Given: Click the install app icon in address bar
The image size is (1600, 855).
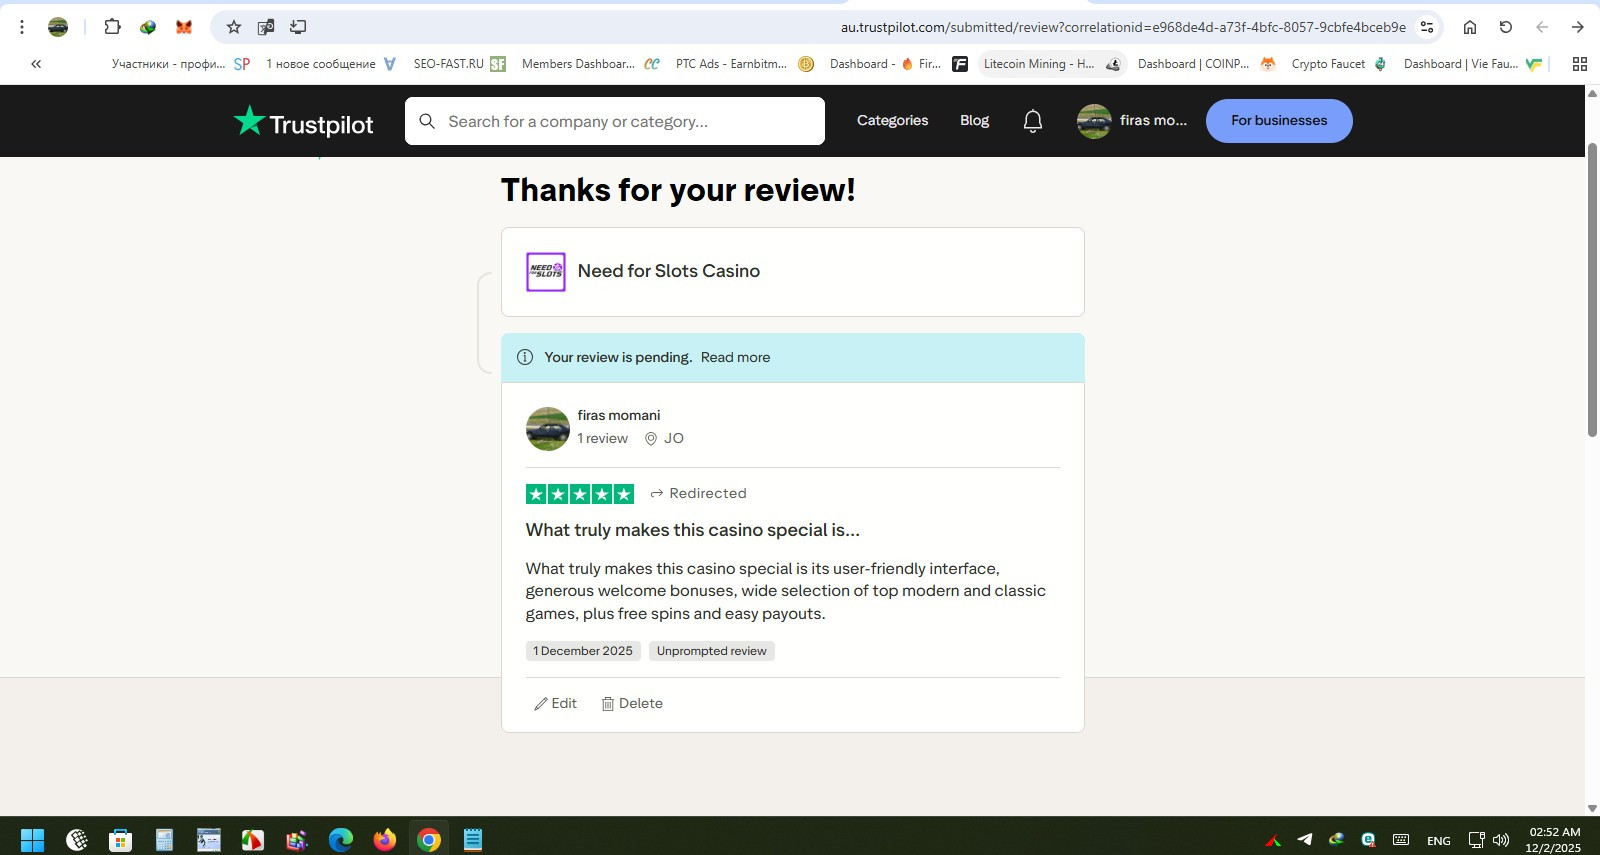Looking at the screenshot, I should [298, 27].
